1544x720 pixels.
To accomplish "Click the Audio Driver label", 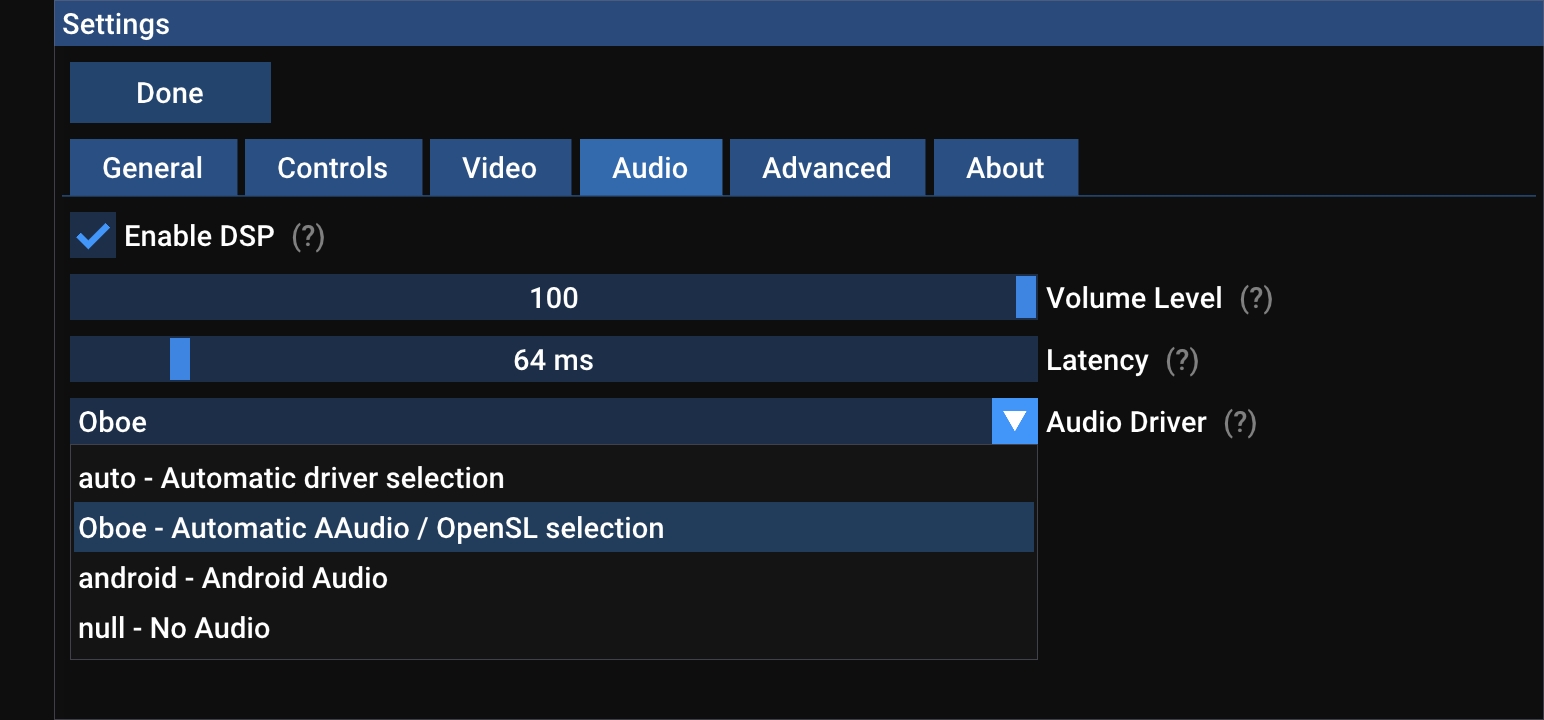I will click(1126, 422).
